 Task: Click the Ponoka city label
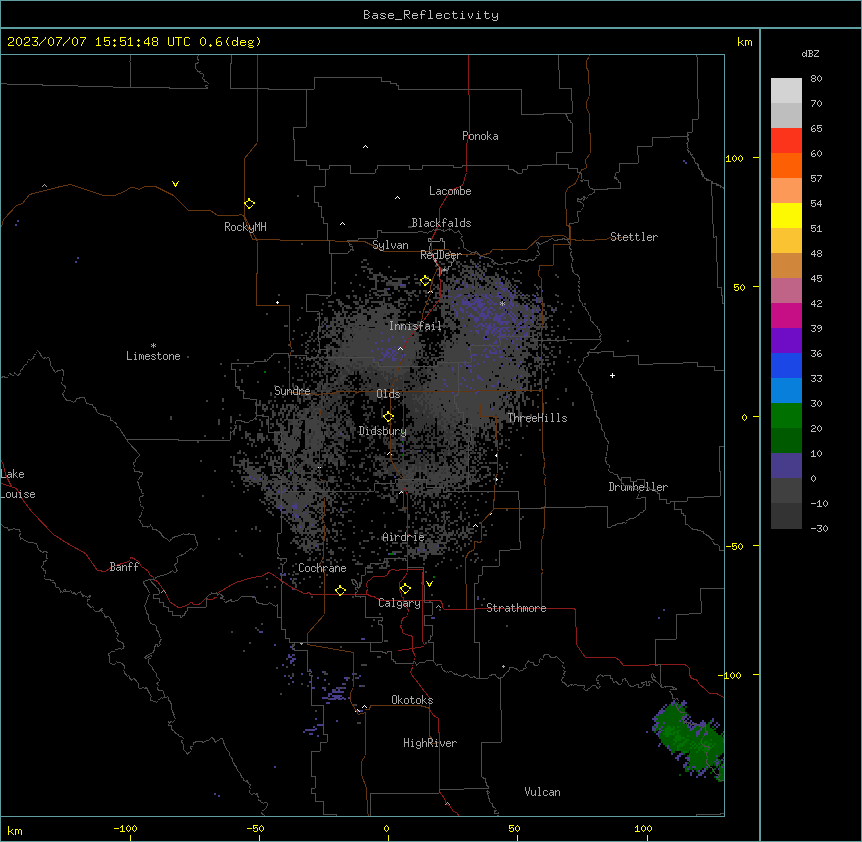point(480,136)
